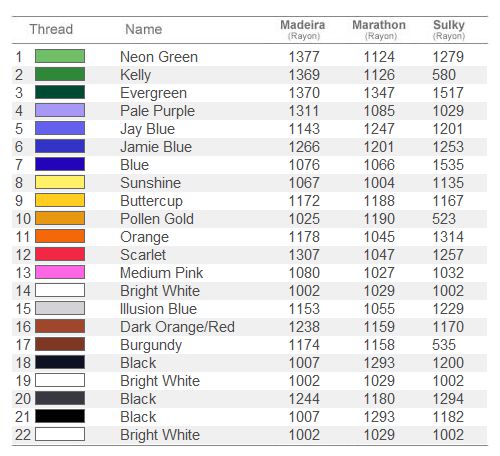The height and width of the screenshot is (456, 500).
Task: Select the Illusion Blue swatch
Action: [x=60, y=308]
